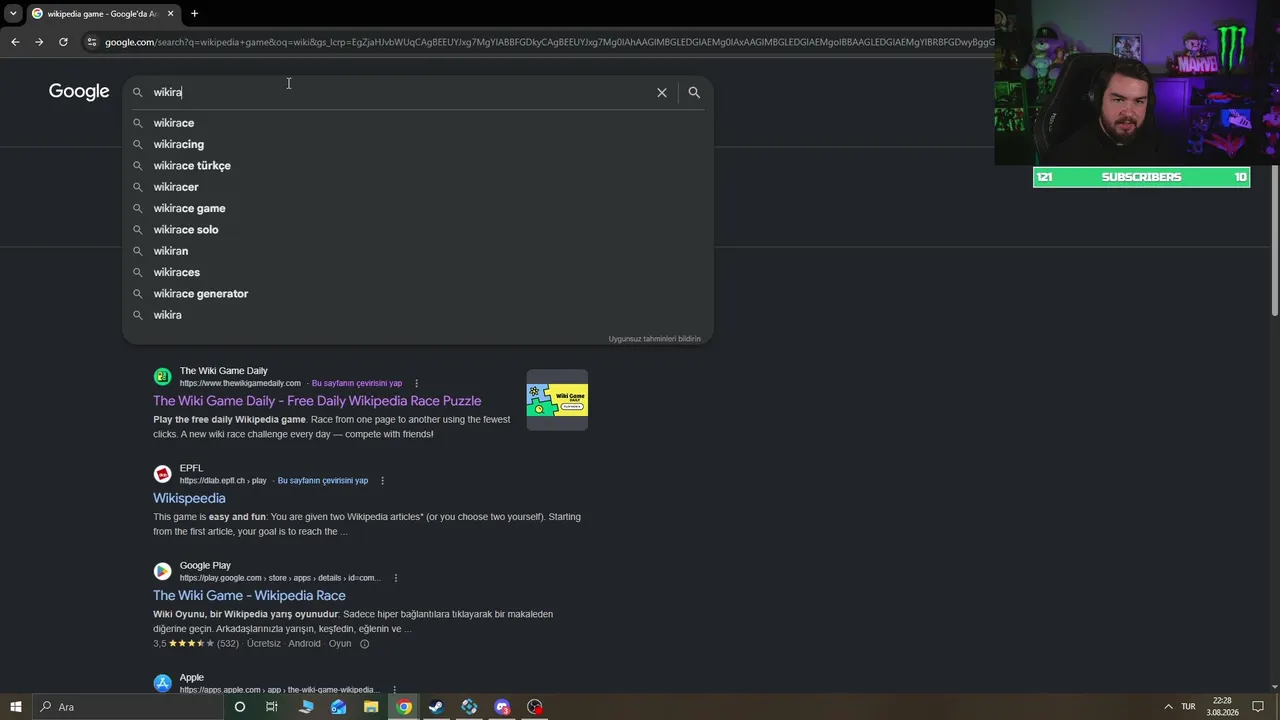Viewport: 1280px width, 720px height.
Task: Open the Wiki Game Daily puzzle thumbnail
Action: pyautogui.click(x=557, y=400)
